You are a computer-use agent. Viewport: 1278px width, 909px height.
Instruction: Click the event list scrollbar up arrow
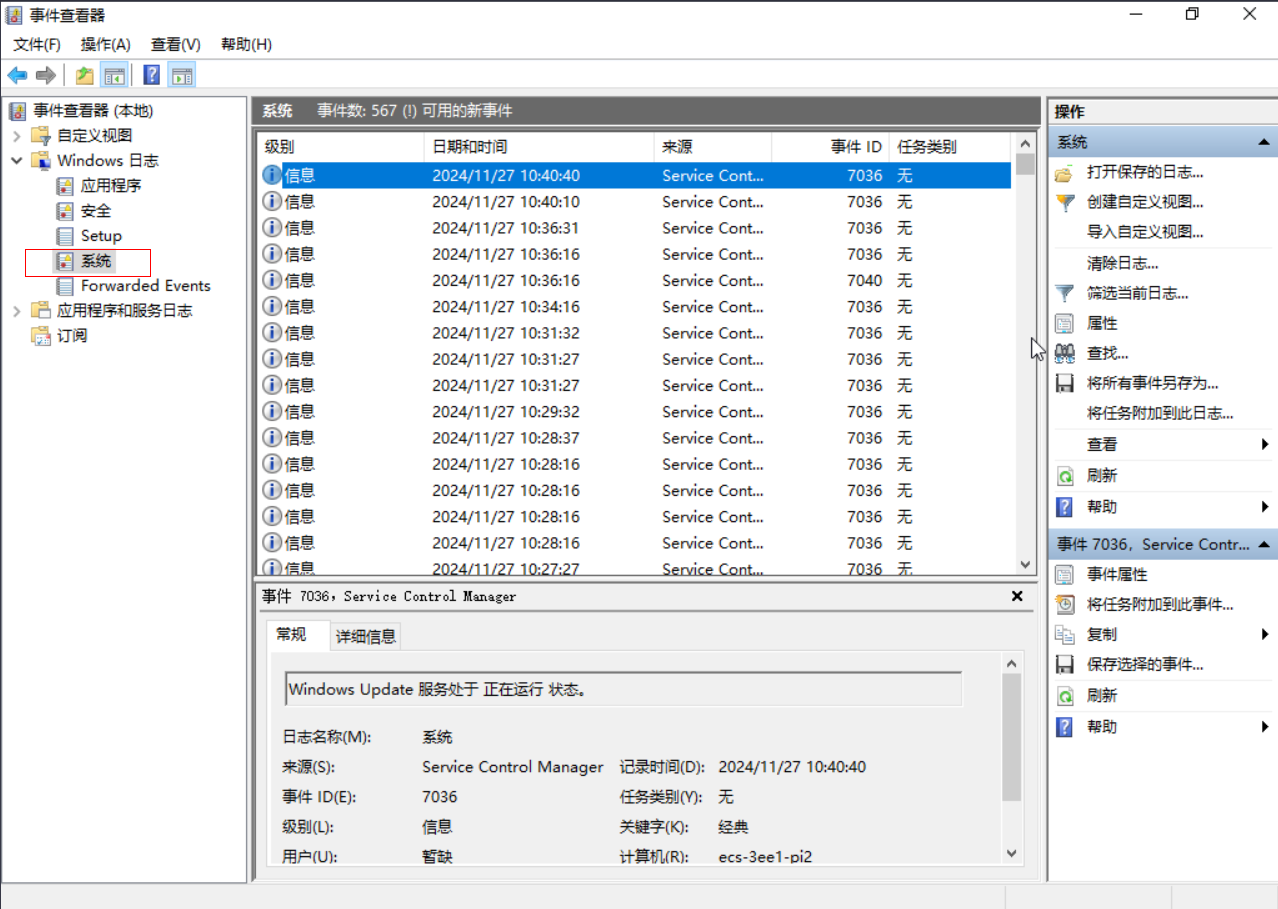1025,143
